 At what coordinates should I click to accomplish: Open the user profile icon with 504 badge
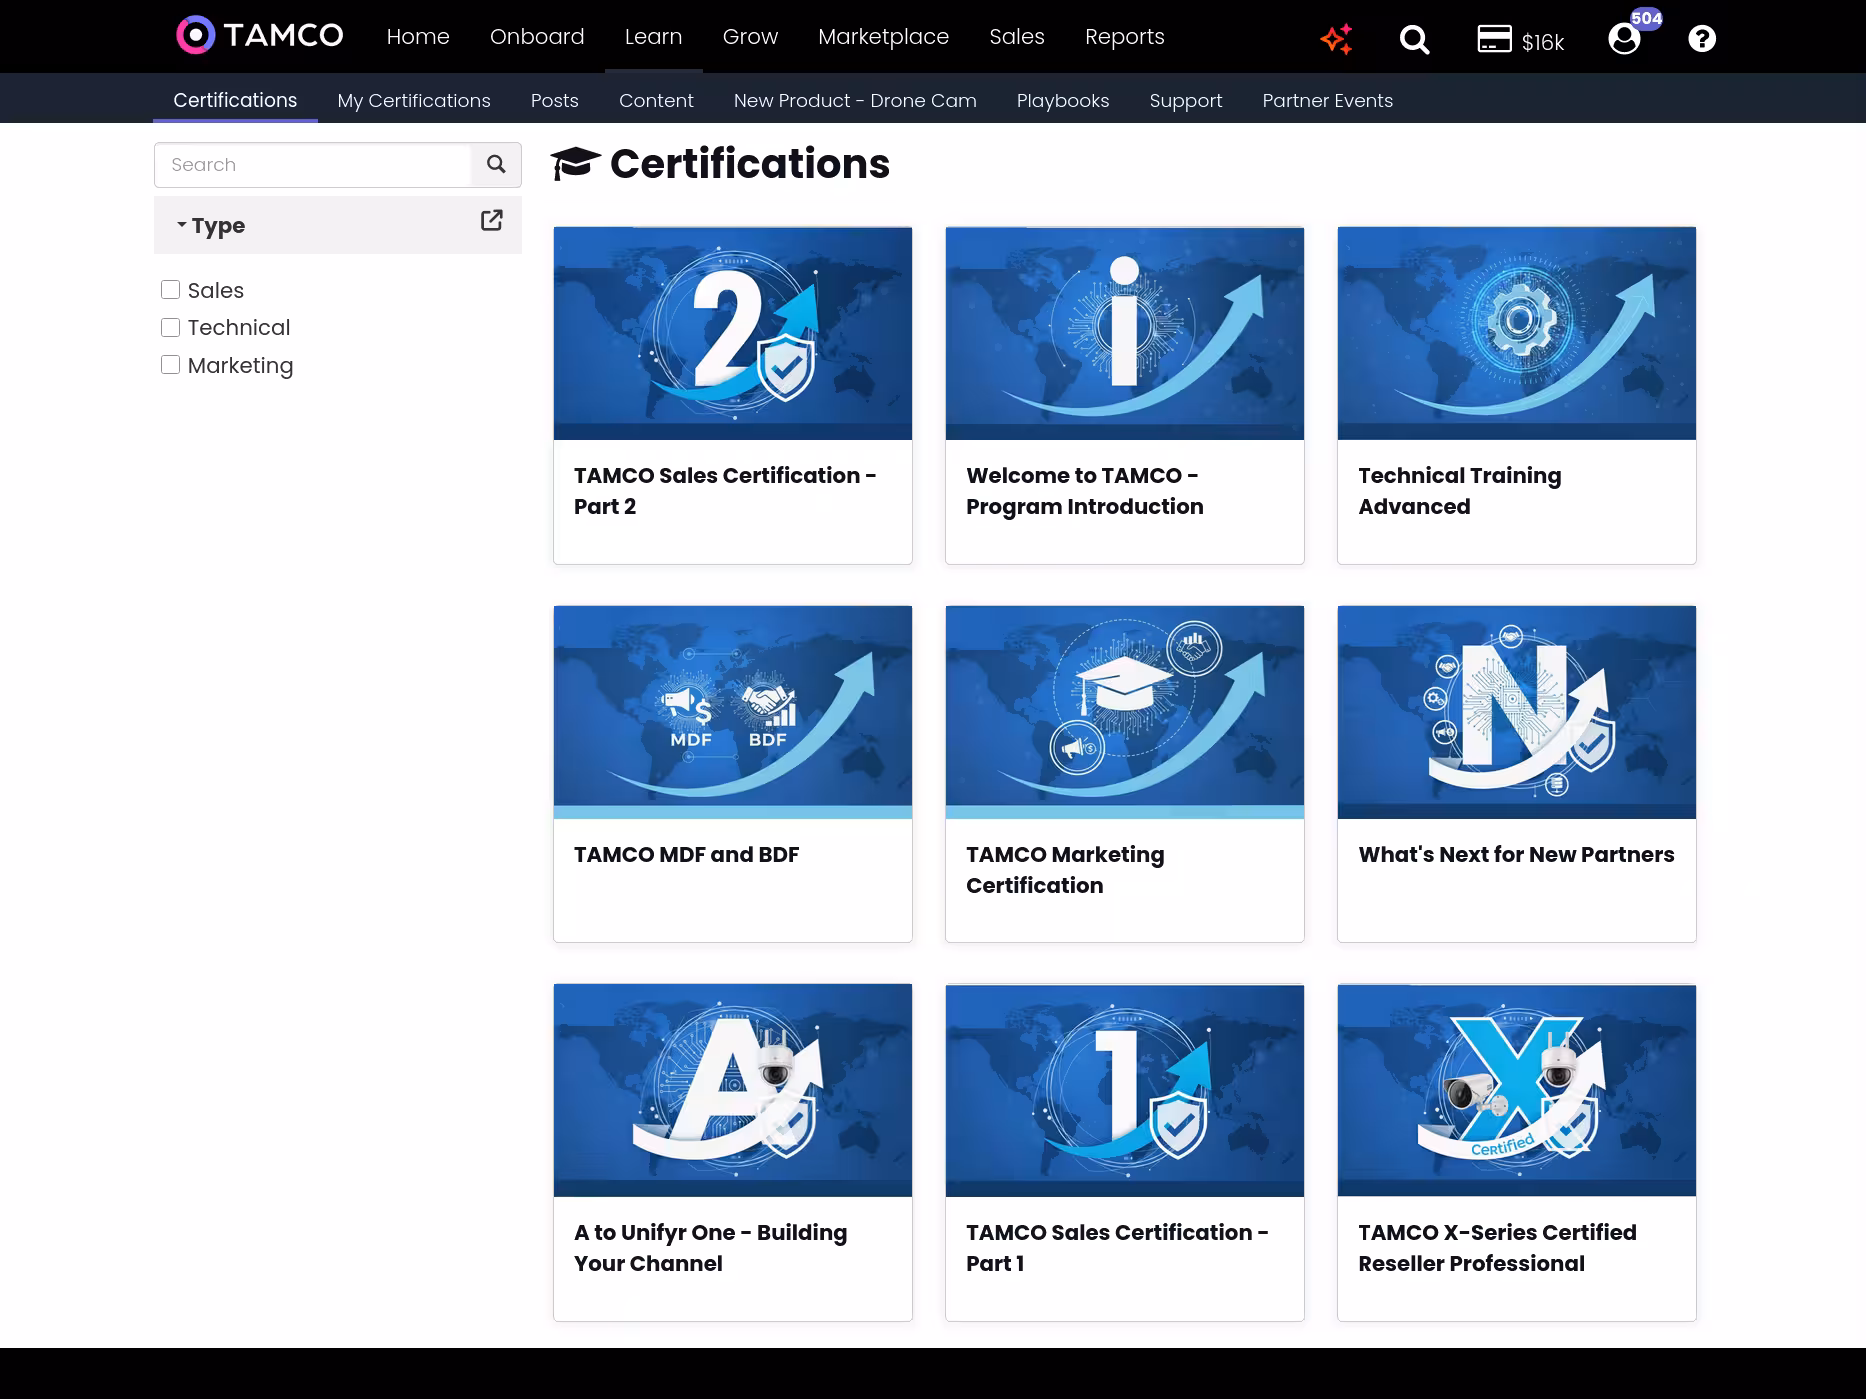pyautogui.click(x=1624, y=39)
